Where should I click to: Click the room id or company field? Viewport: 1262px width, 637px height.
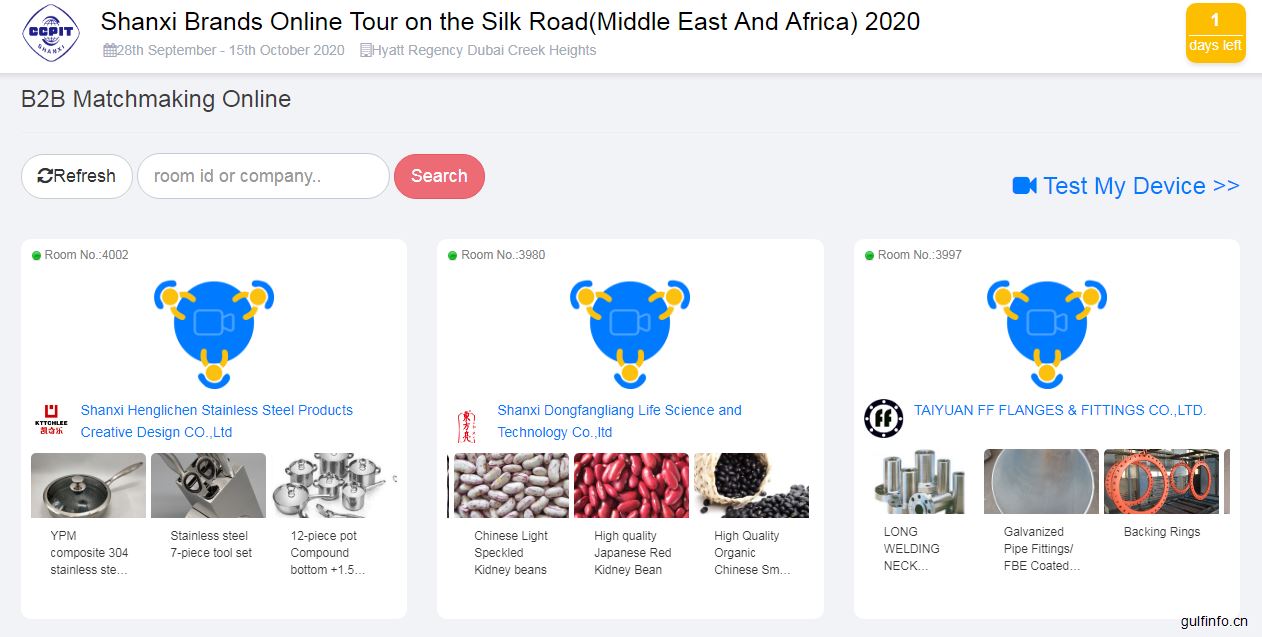[263, 176]
